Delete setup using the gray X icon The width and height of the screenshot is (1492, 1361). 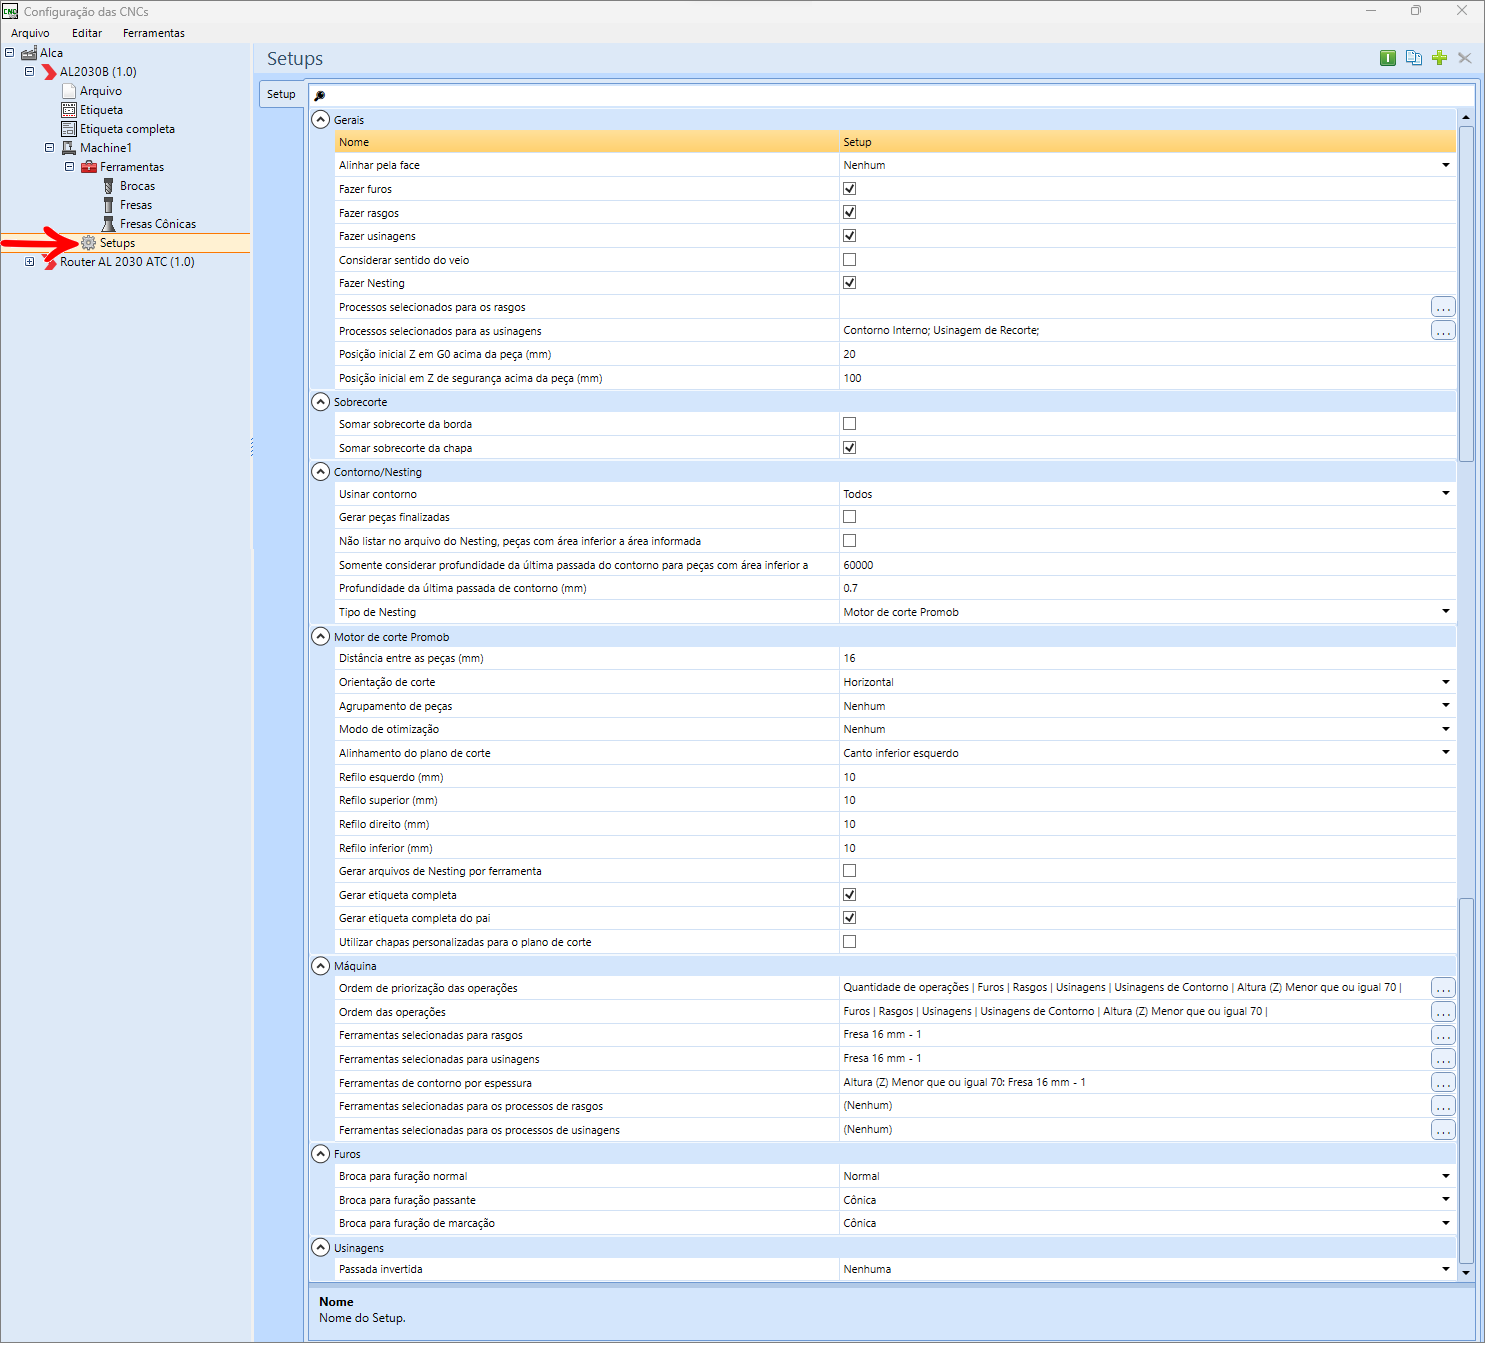[1464, 58]
